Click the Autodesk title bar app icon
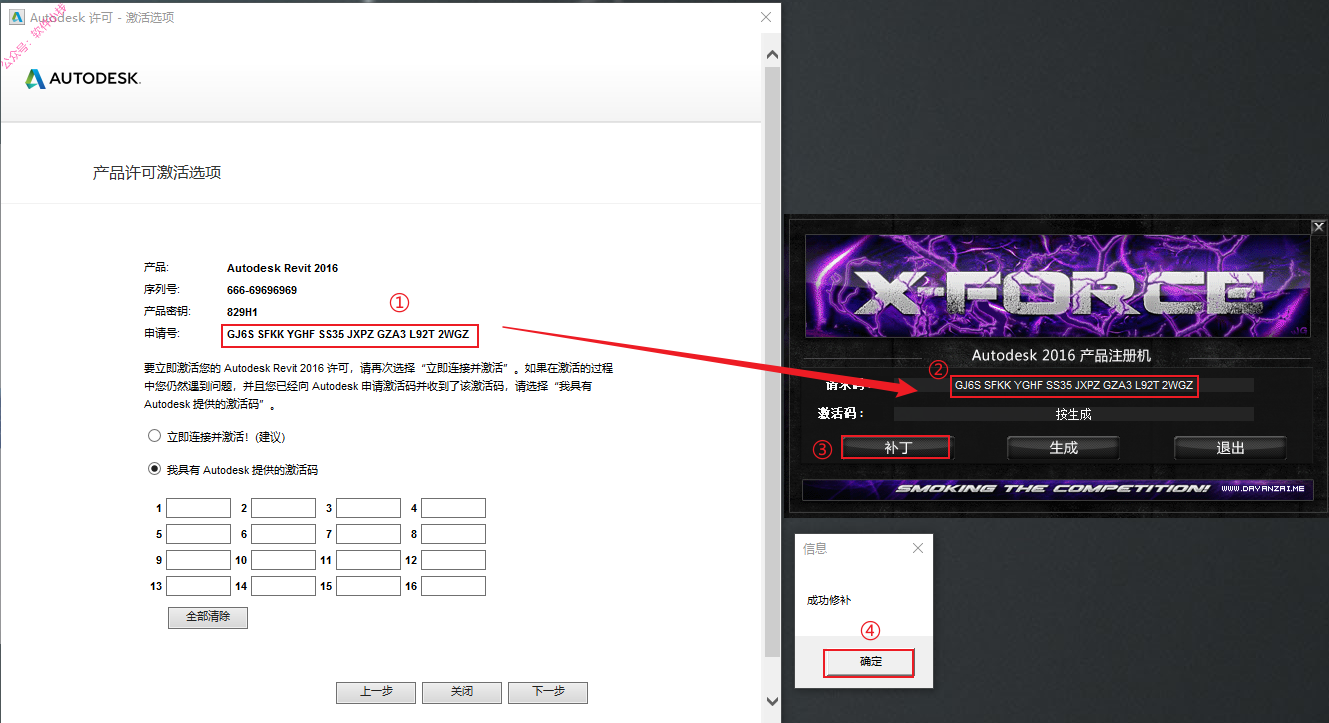Screen dimensions: 1329x723 point(17,17)
